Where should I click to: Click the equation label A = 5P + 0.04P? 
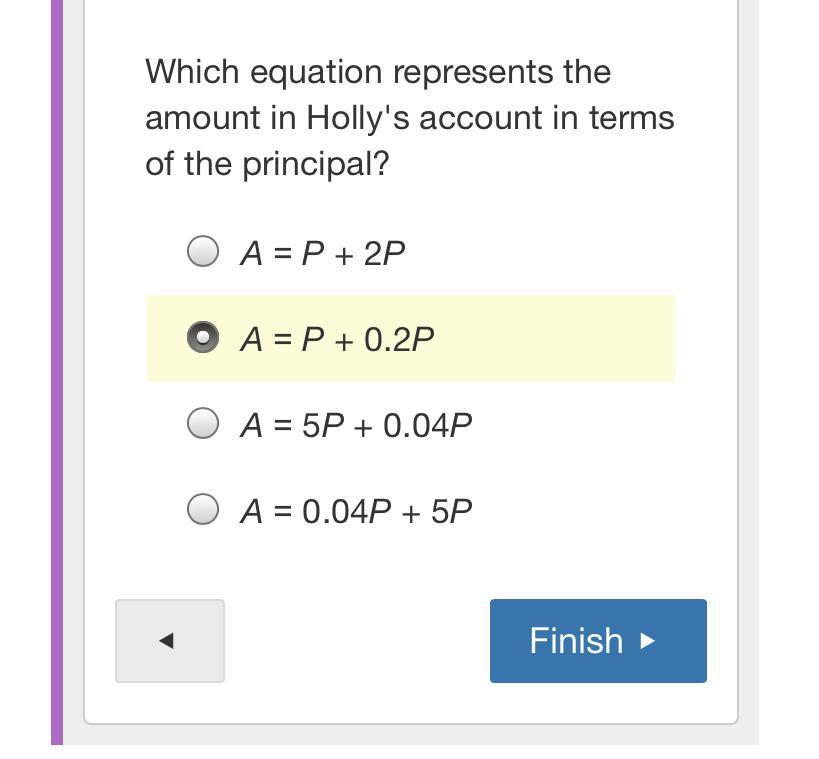point(355,426)
